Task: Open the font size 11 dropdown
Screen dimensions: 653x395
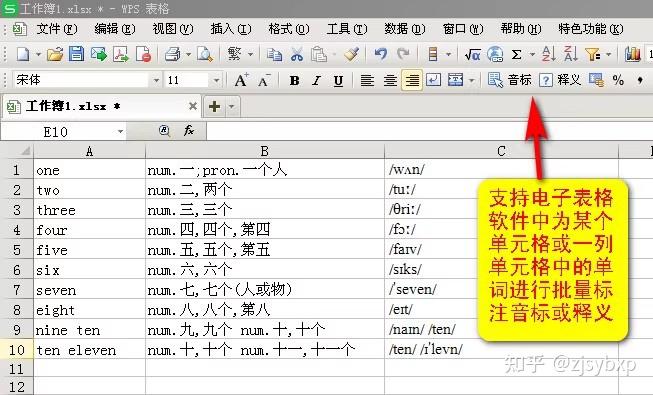Action: [217, 80]
